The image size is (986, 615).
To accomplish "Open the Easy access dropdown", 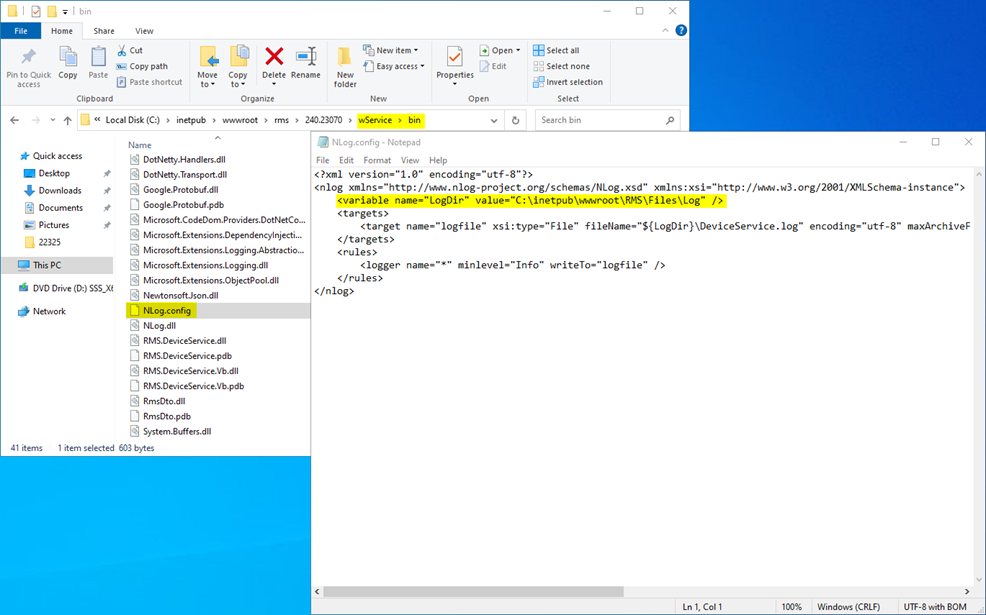I will click(x=394, y=66).
